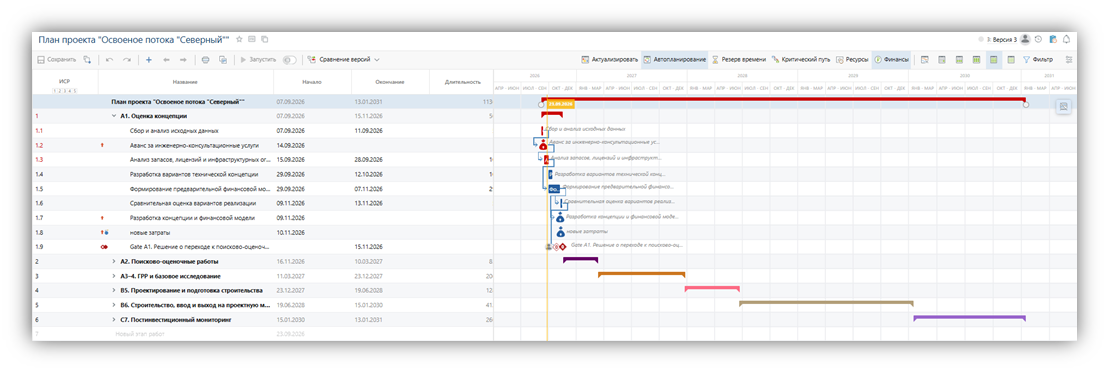The width and height of the screenshot is (1109, 373).
Task: Open version history clock icon
Action: pyautogui.click(x=1038, y=40)
